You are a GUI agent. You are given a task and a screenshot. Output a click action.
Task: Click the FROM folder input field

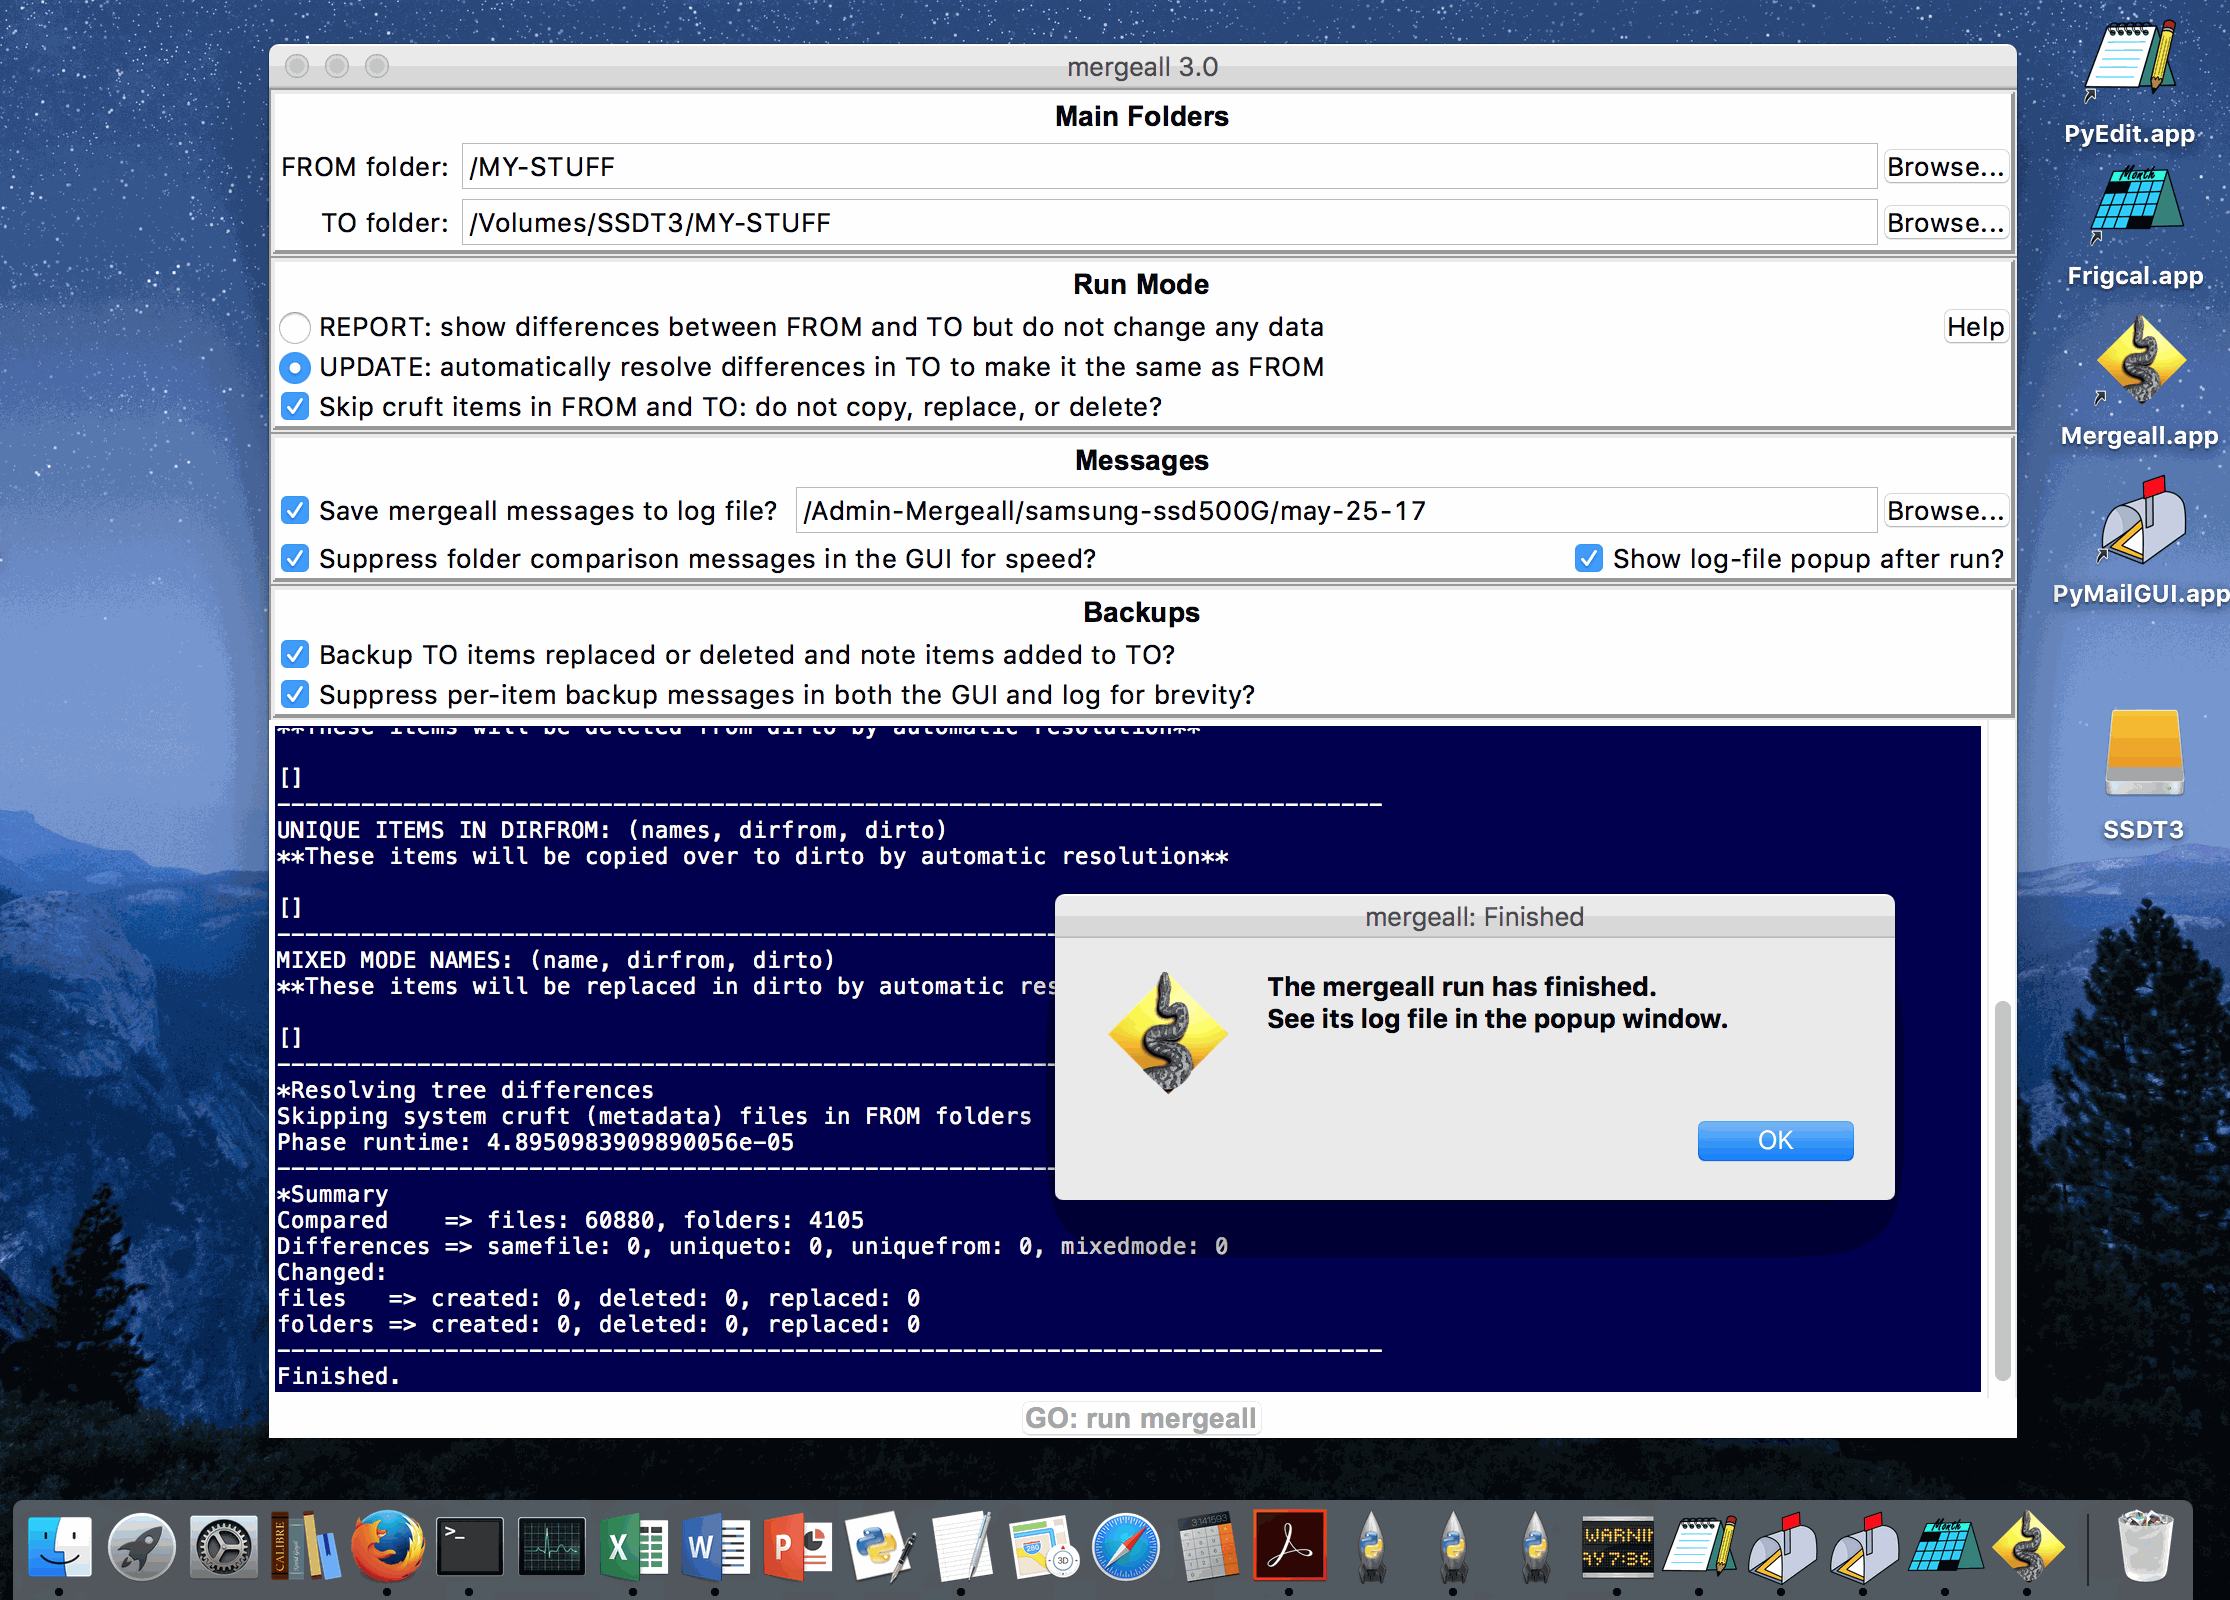coord(1168,166)
